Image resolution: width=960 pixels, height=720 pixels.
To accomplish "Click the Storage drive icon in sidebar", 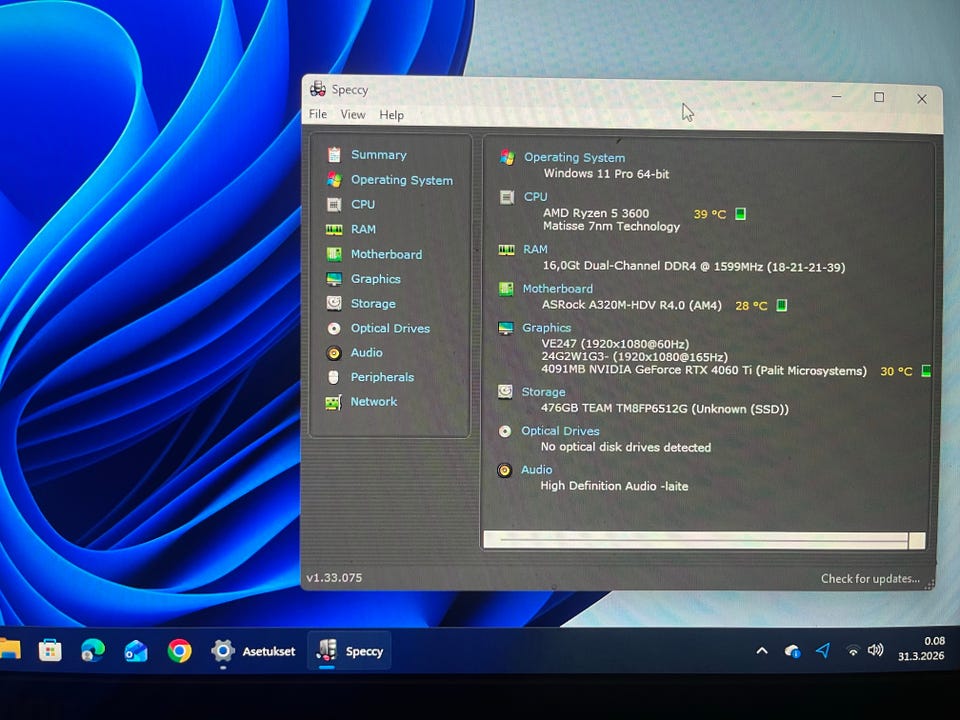I will (x=334, y=303).
